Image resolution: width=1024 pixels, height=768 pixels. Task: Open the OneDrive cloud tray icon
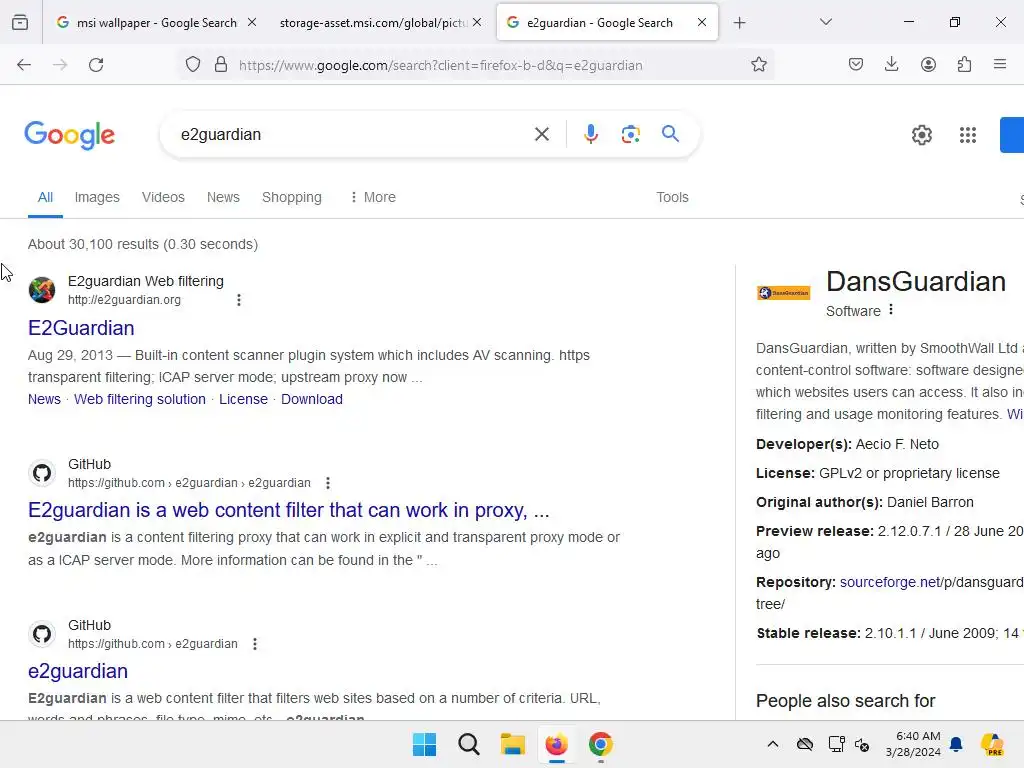(805, 744)
